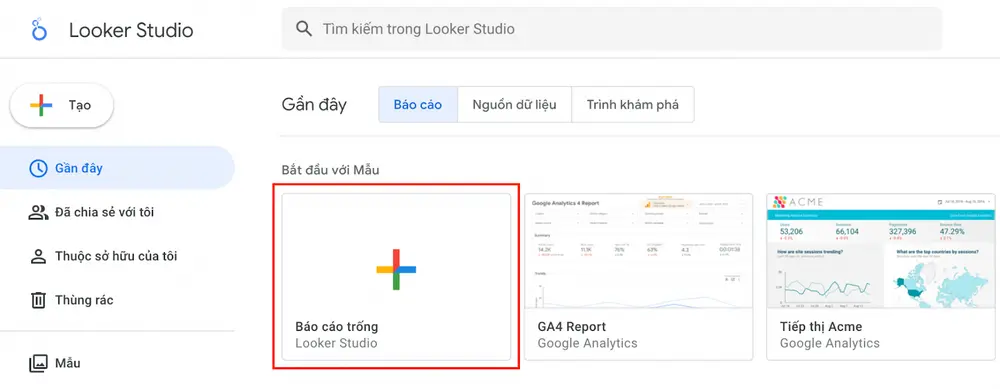Switch to the Báo cáo tab
This screenshot has width=1000, height=389.
coord(418,105)
